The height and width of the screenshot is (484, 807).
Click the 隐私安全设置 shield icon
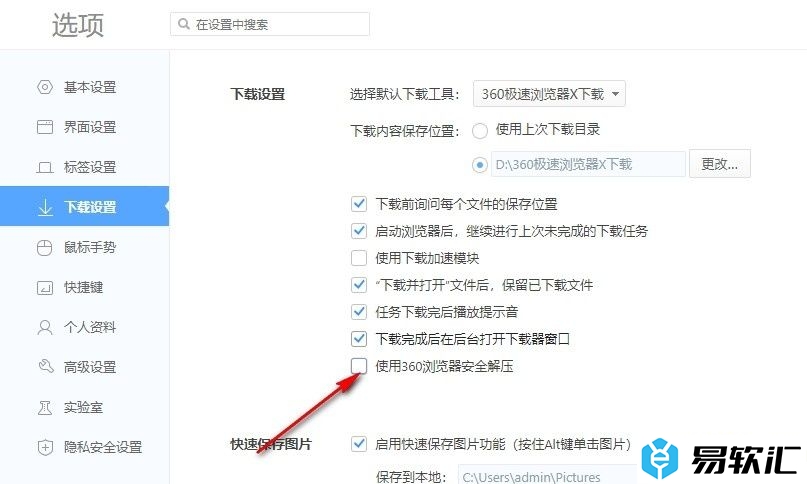click(45, 447)
